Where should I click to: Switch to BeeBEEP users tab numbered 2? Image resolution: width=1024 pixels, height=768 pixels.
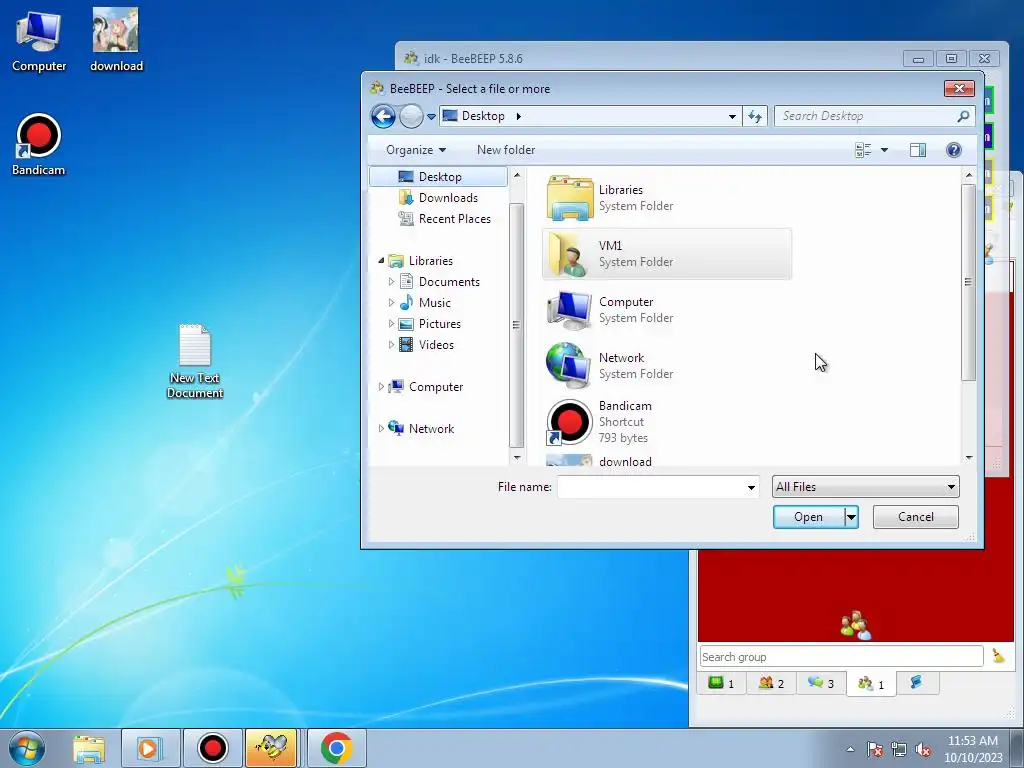pyautogui.click(x=771, y=684)
